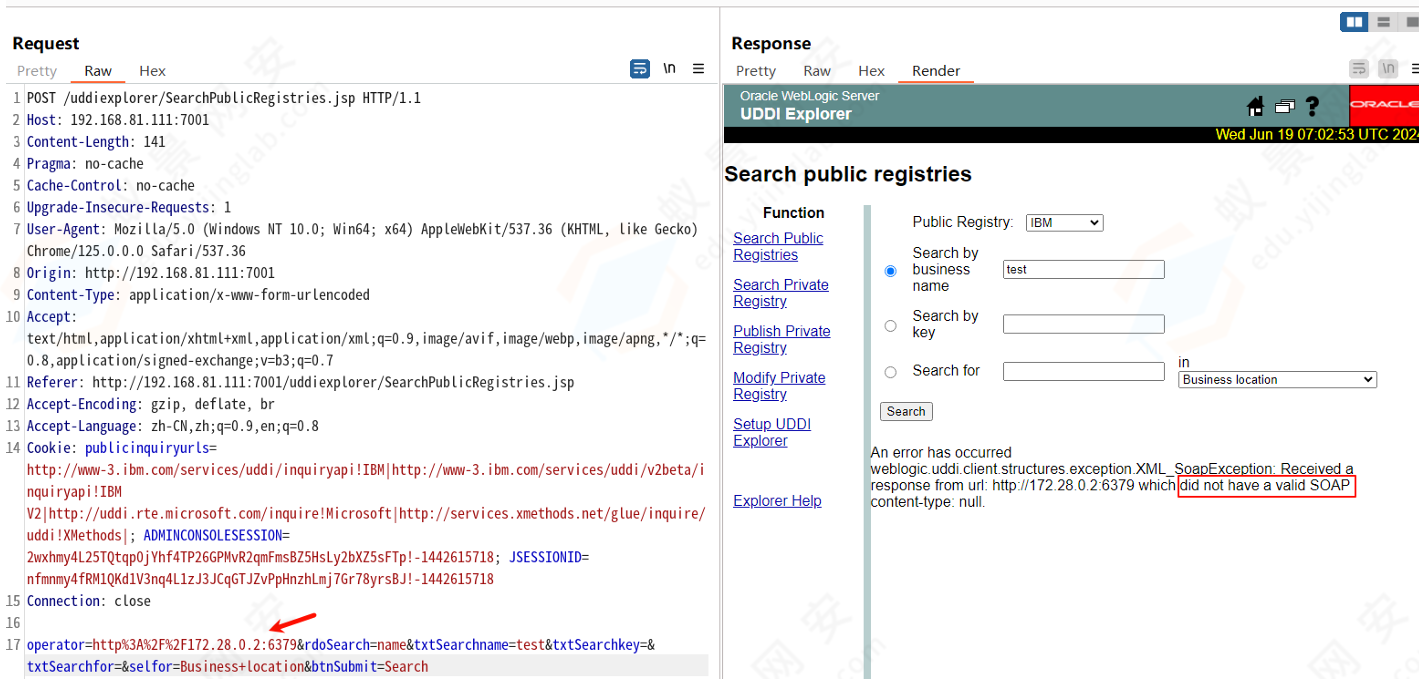This screenshot has width=1419, height=679.
Task: Click the Host header line
Action: tap(118, 120)
